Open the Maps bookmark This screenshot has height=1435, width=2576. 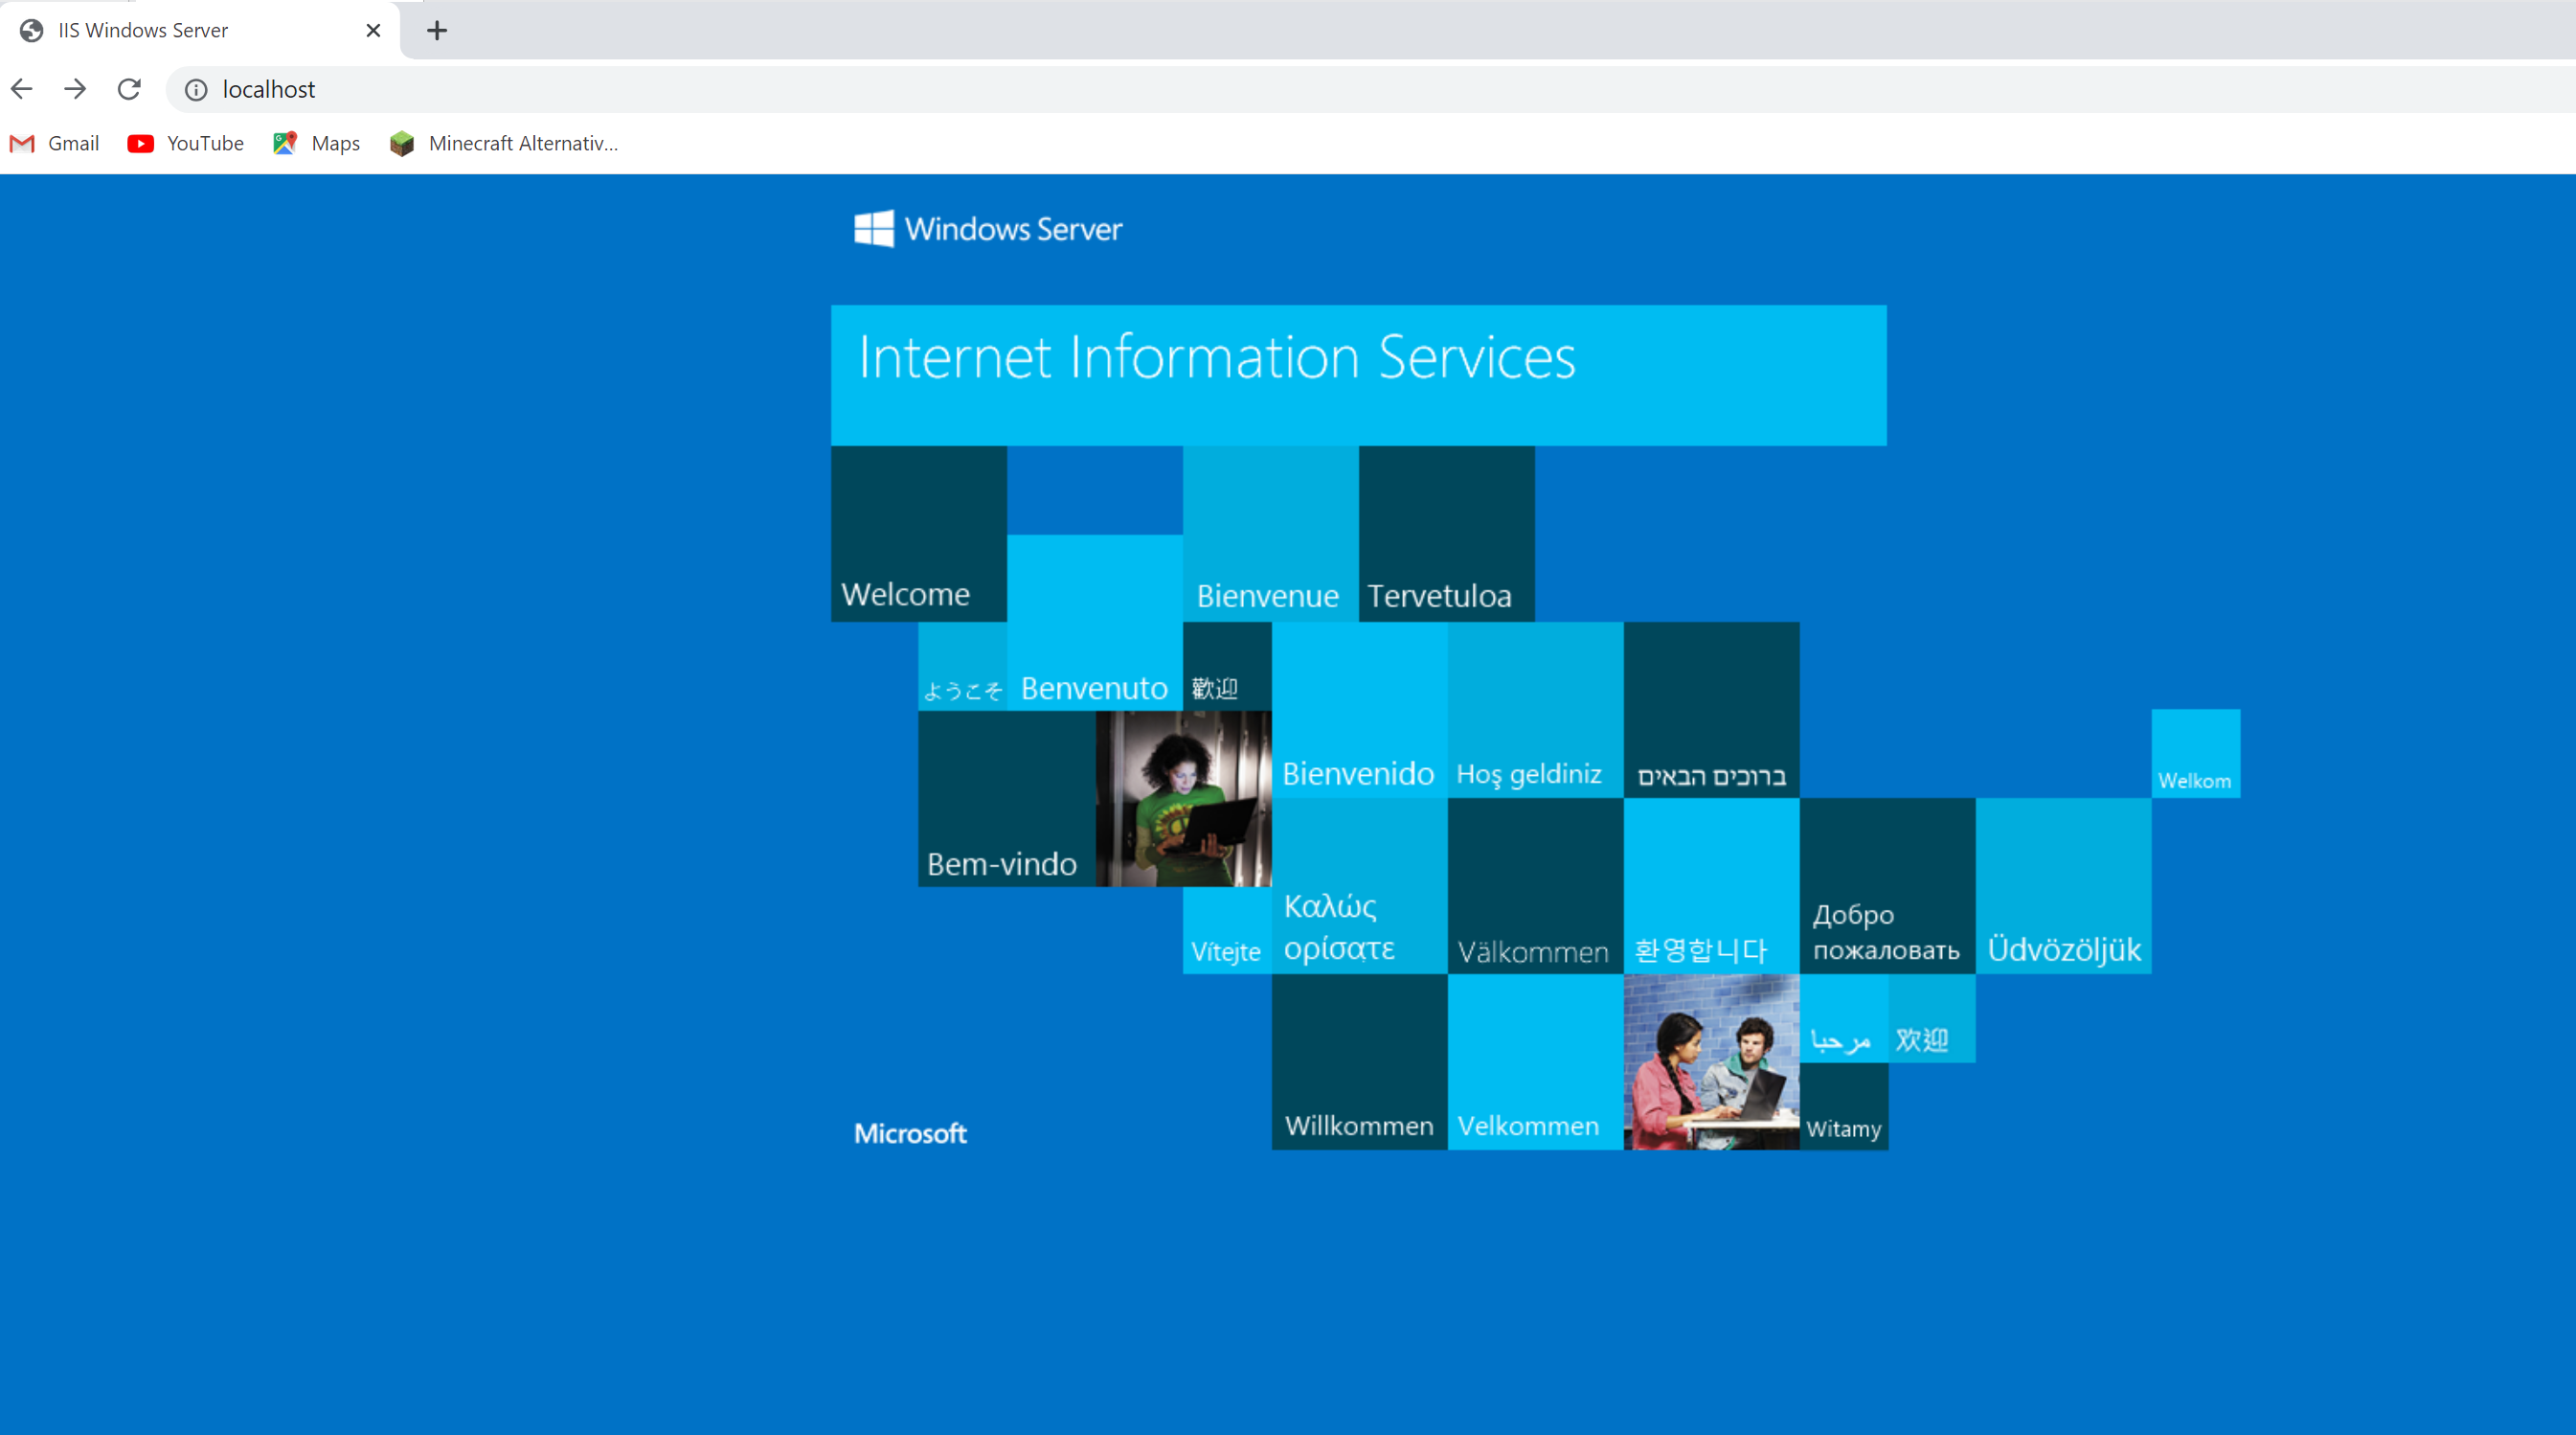point(317,143)
